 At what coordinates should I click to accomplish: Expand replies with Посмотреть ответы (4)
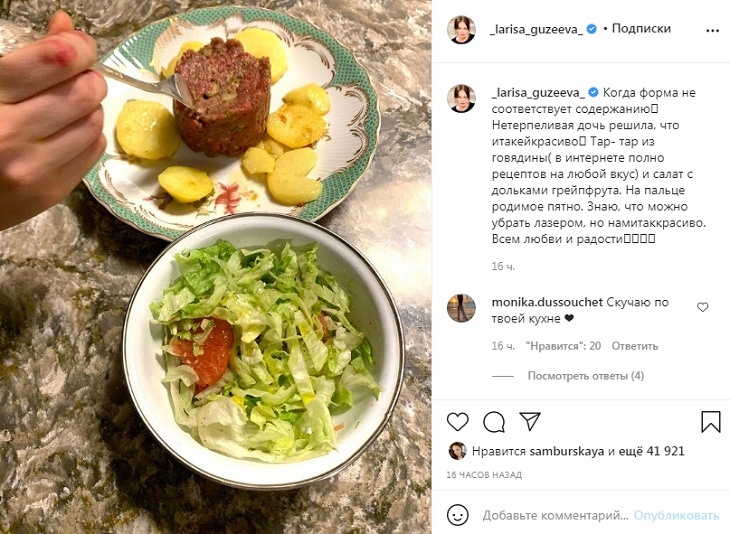point(586,376)
